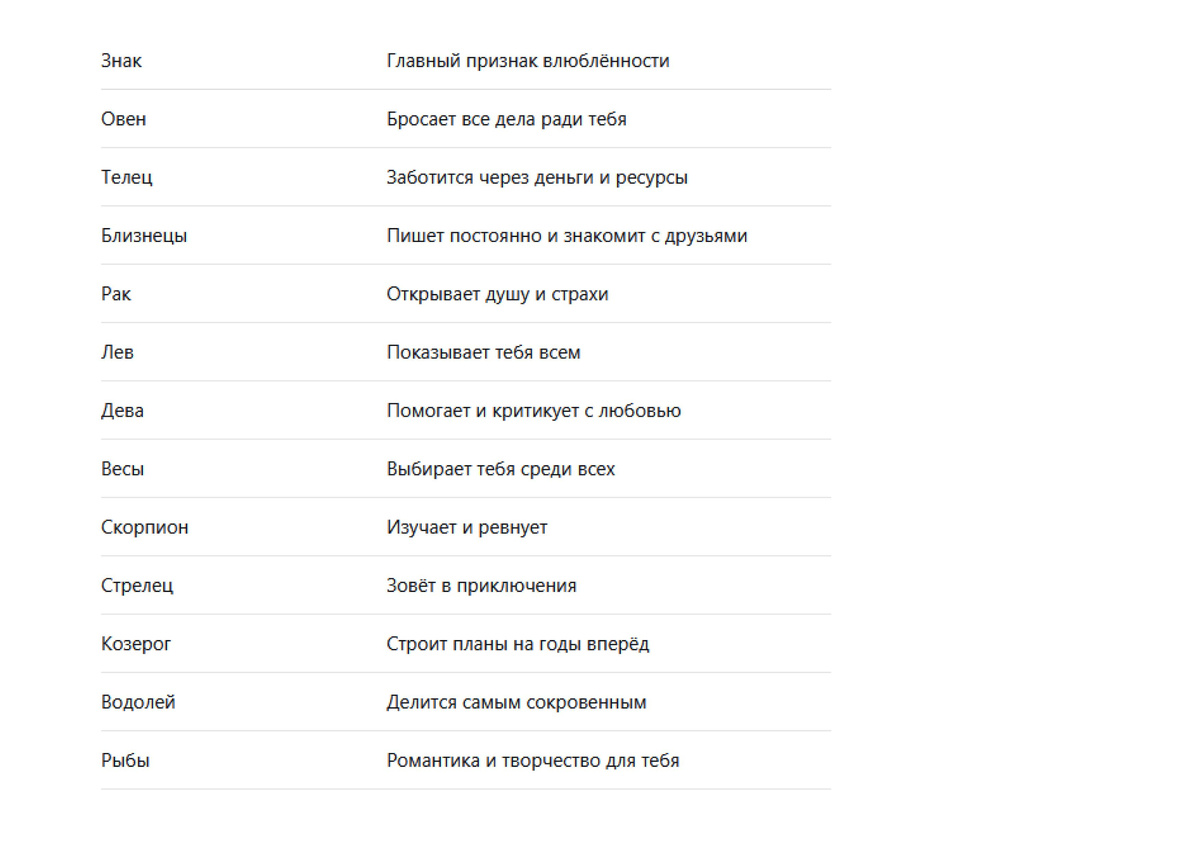
Task: Click the 'Рак' sign cell
Action: click(x=116, y=294)
